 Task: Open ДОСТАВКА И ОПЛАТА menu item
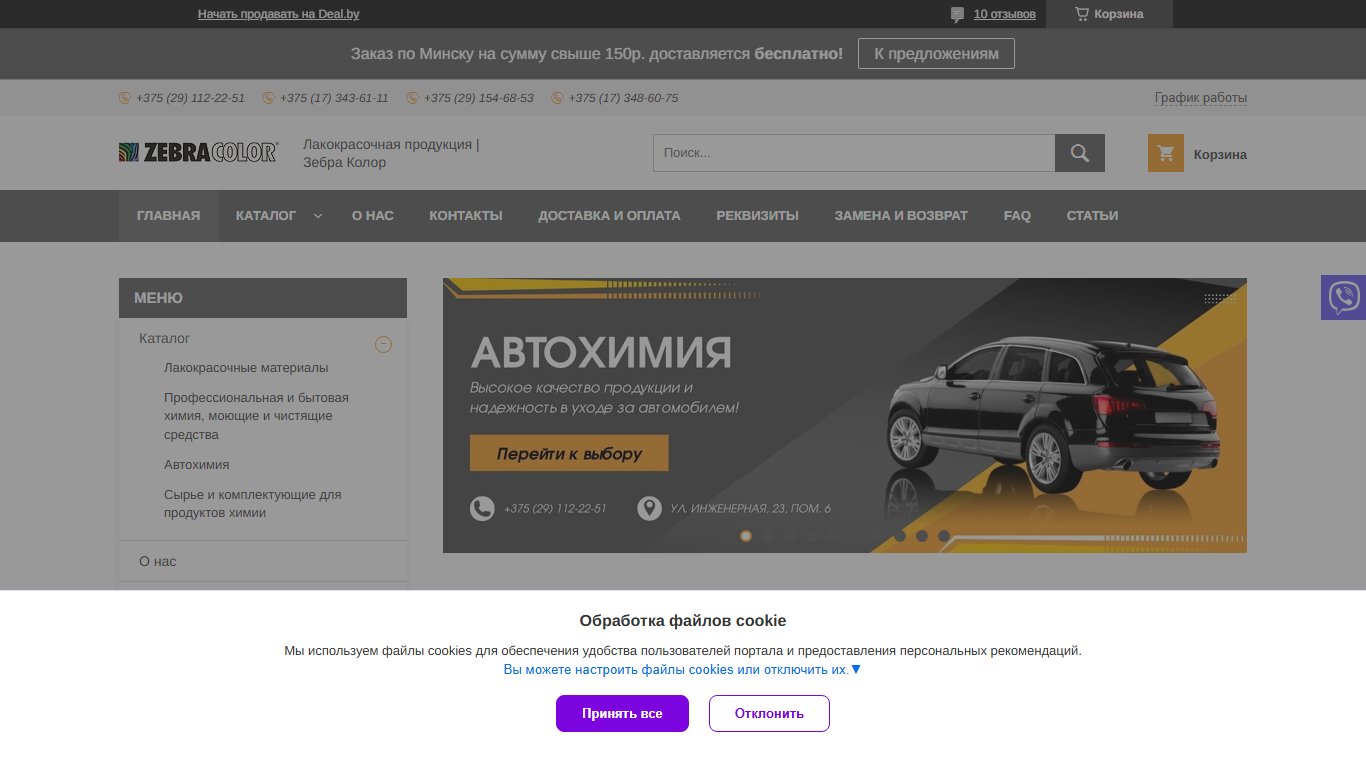[609, 216]
